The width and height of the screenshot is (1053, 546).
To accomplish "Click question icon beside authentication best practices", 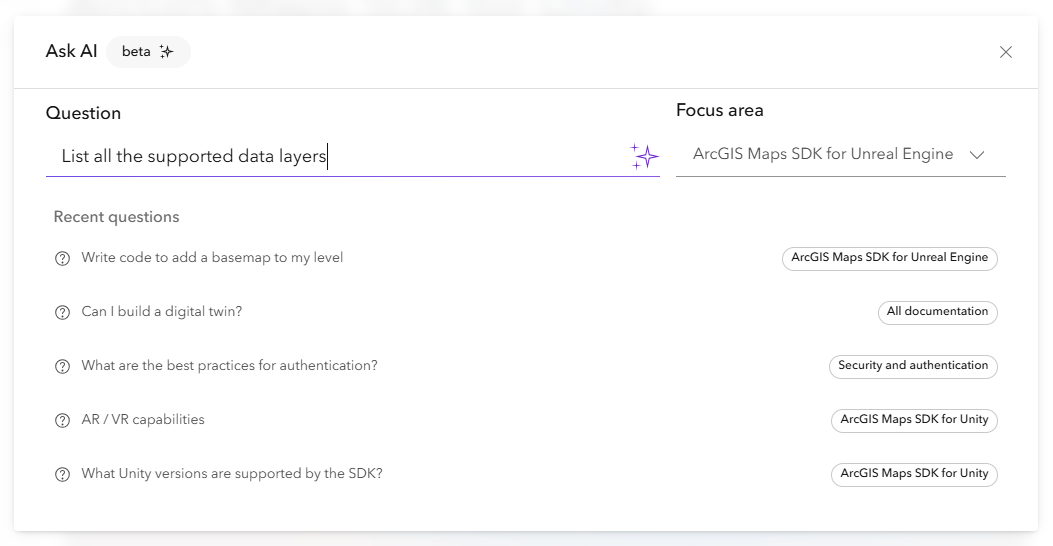I will point(62,367).
